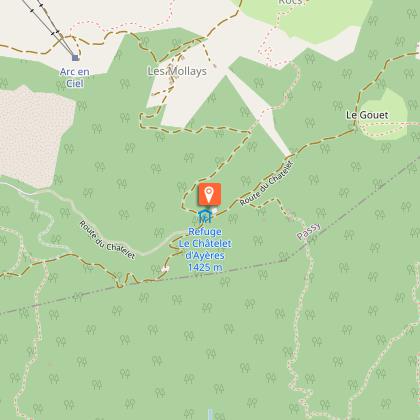Select the partially visible "Rocs" label
This screenshot has width=420, height=420.
pyautogui.click(x=290, y=2)
